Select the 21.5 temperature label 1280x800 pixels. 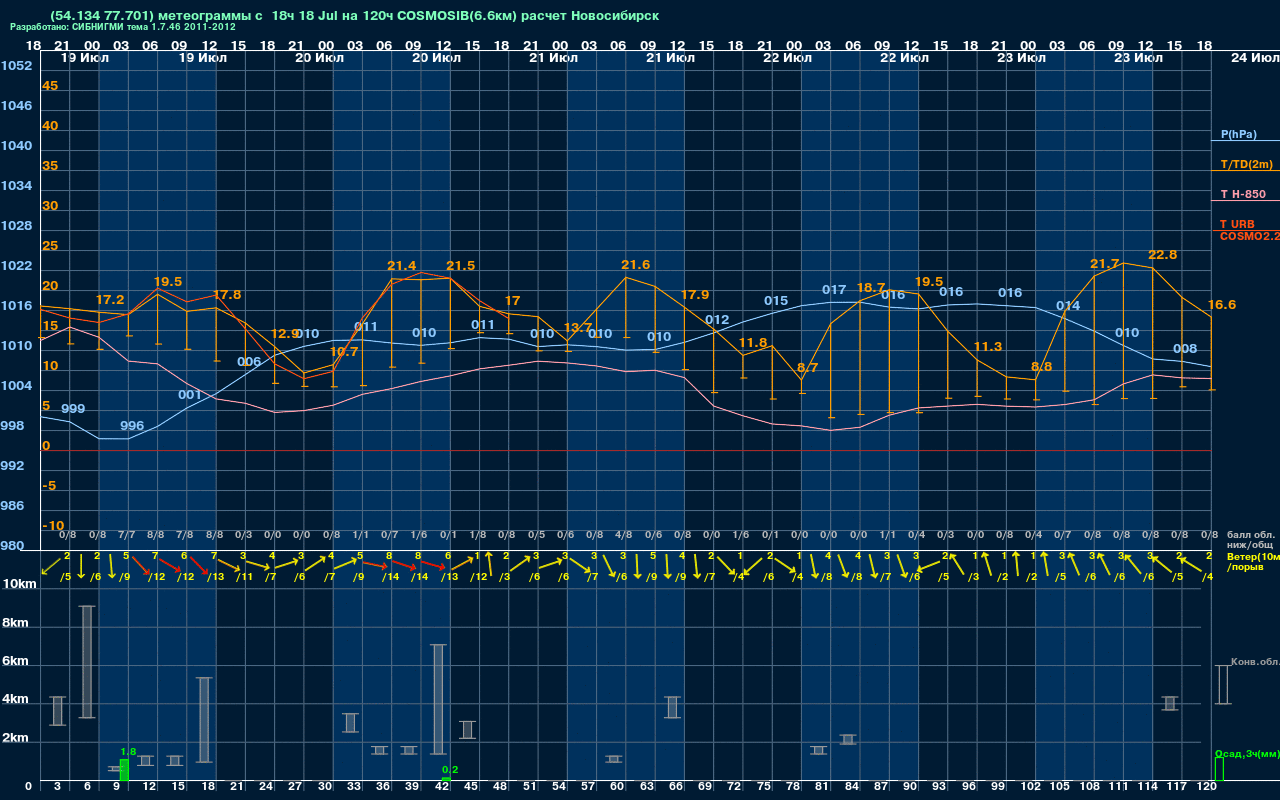461,266
